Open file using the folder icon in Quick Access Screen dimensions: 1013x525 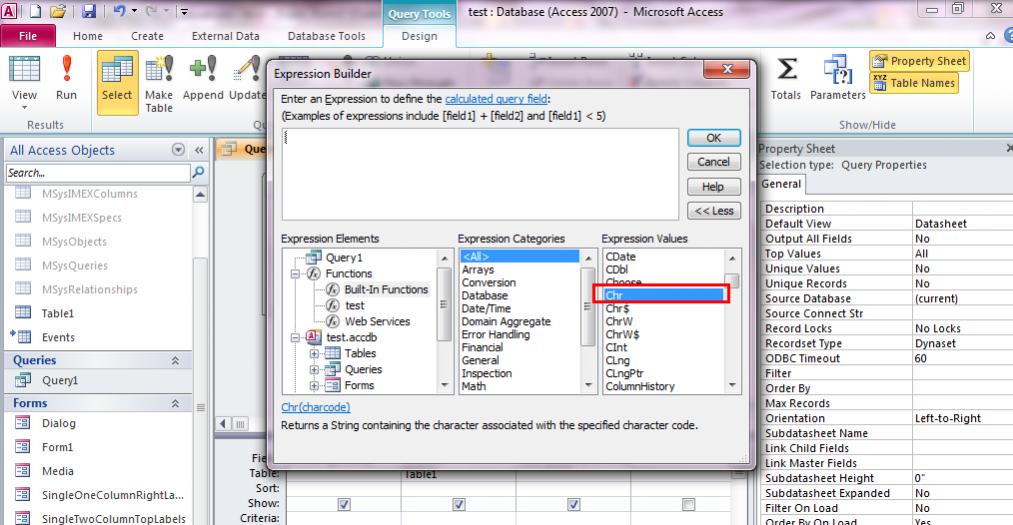58,11
